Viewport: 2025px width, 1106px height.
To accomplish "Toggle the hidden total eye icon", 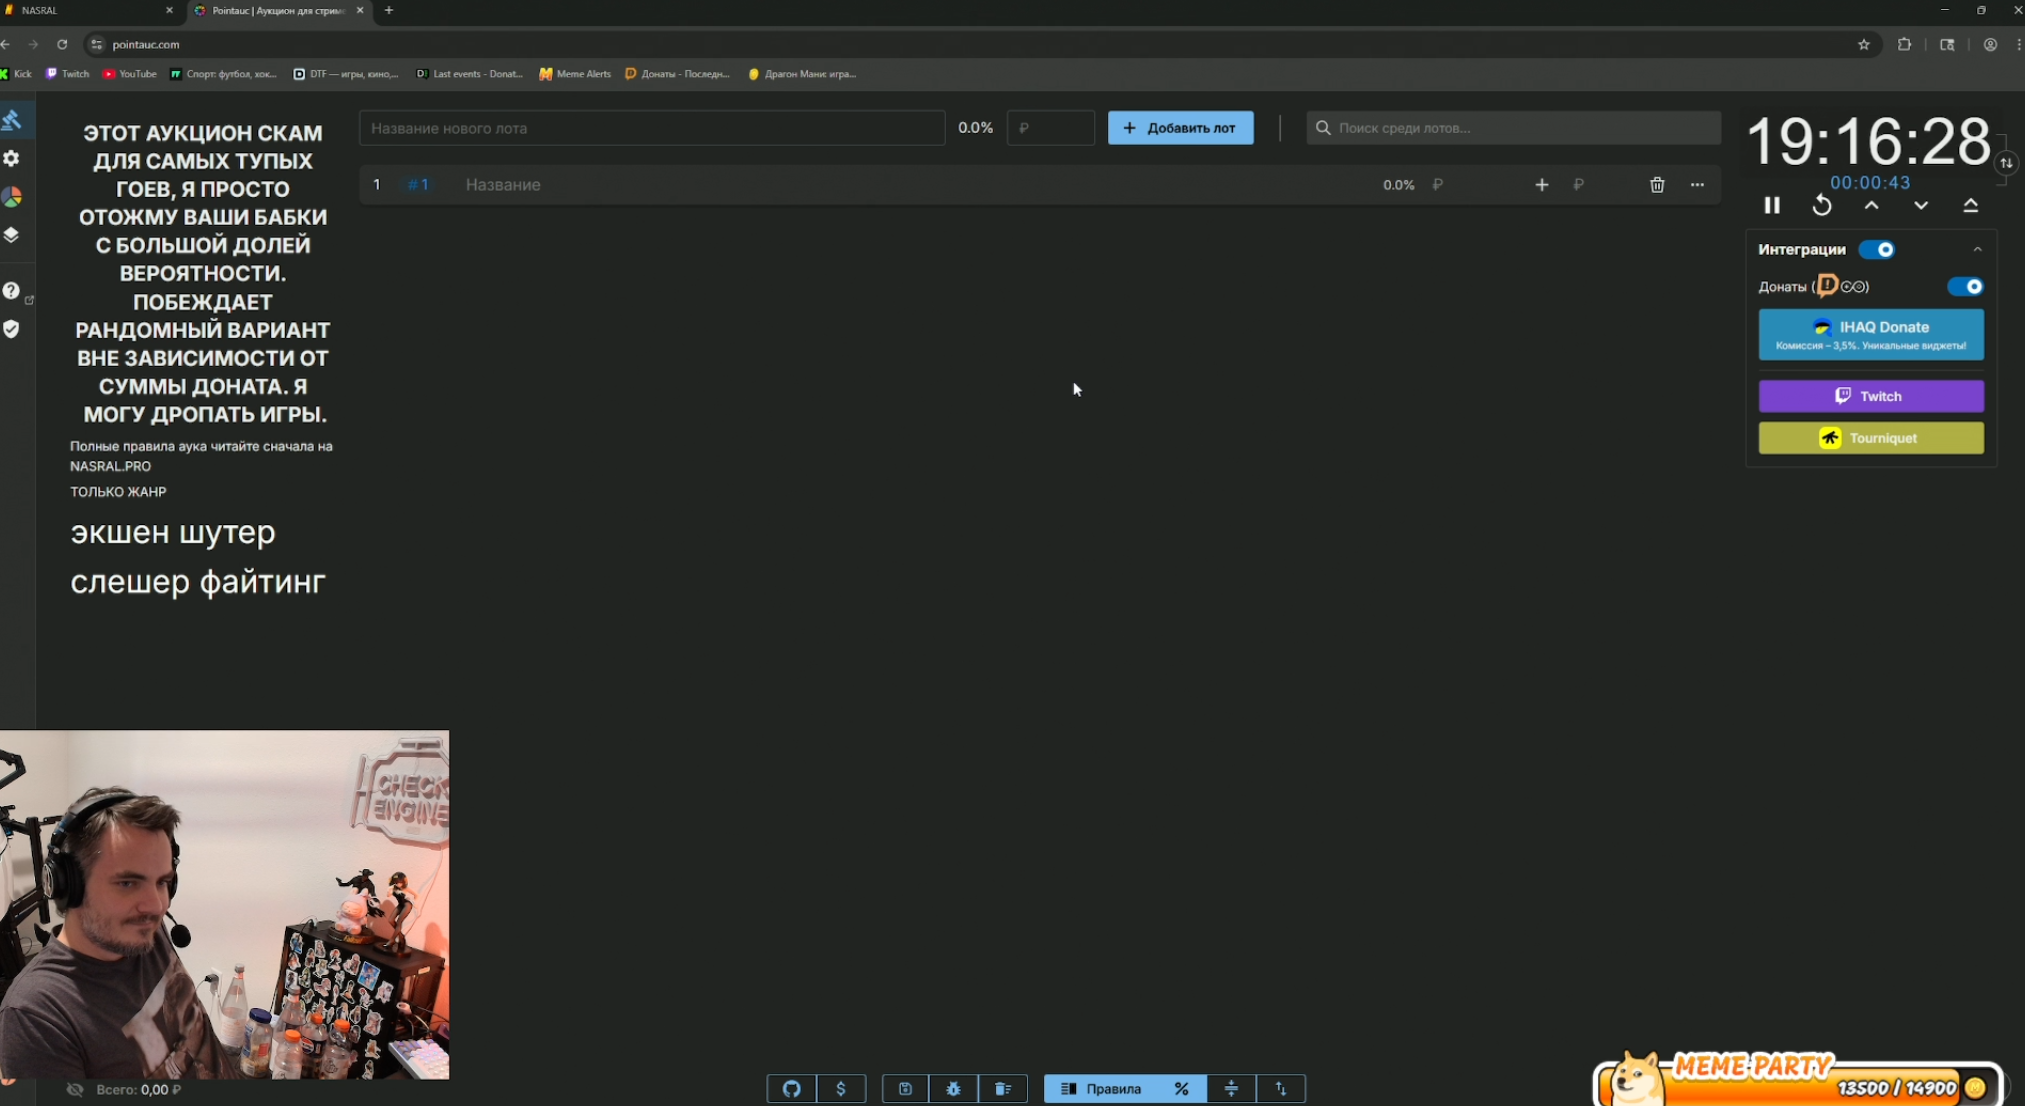I will (75, 1089).
